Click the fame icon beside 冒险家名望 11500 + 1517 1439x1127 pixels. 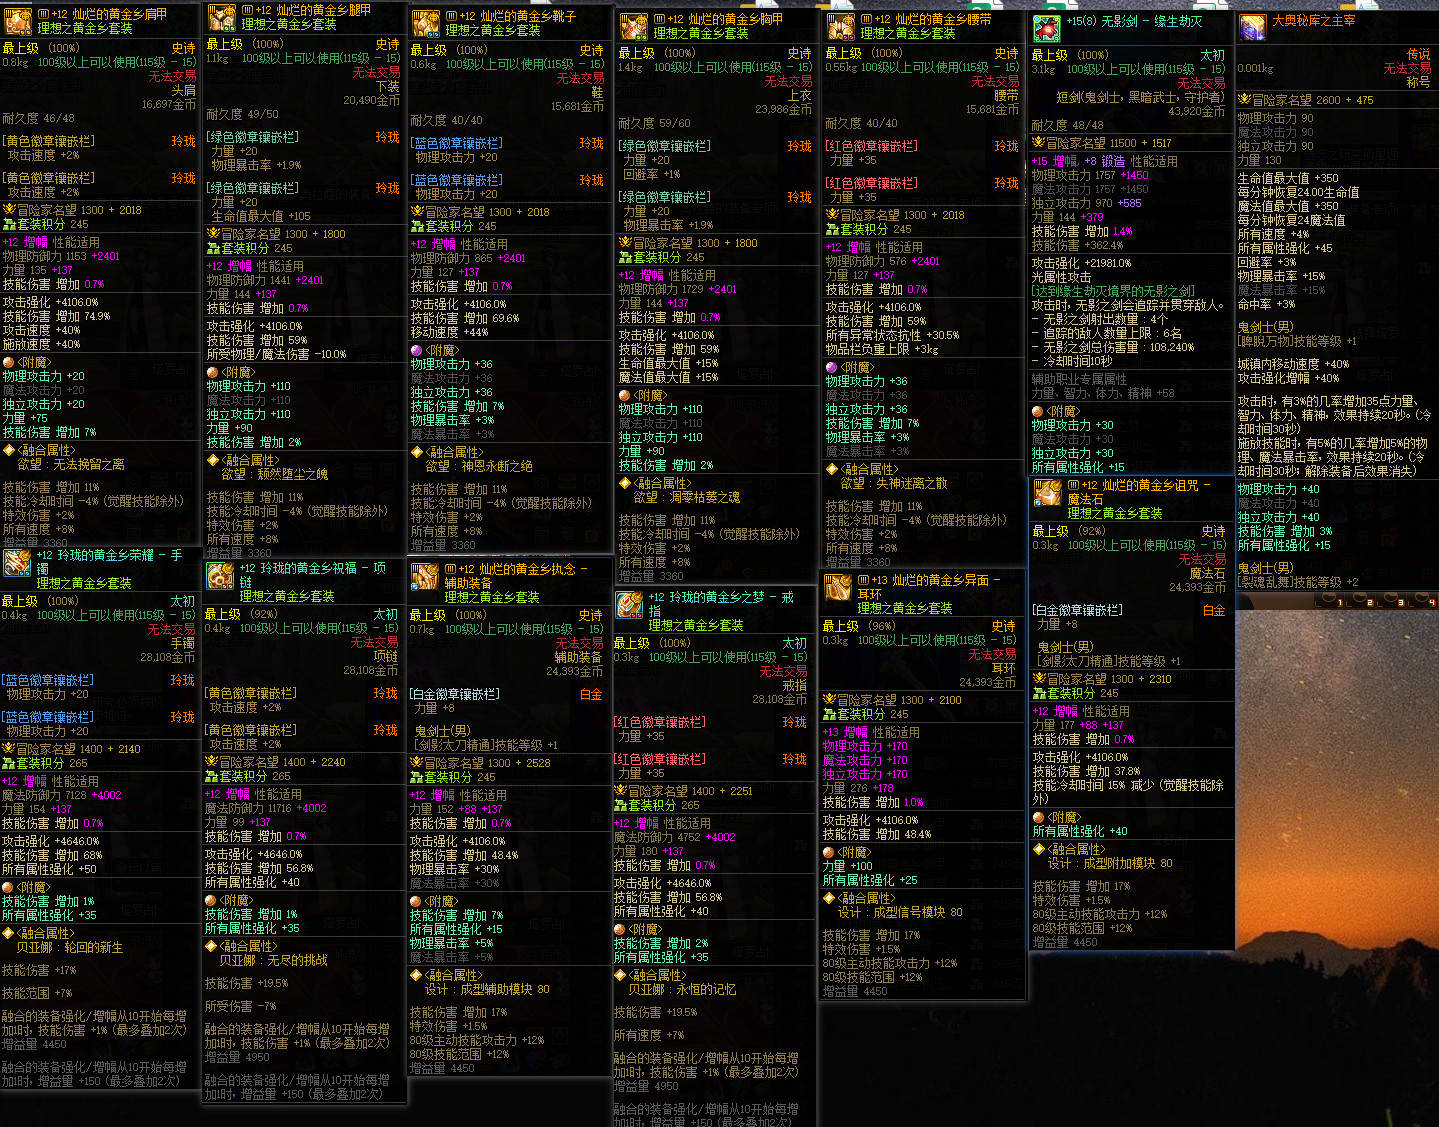[1038, 143]
